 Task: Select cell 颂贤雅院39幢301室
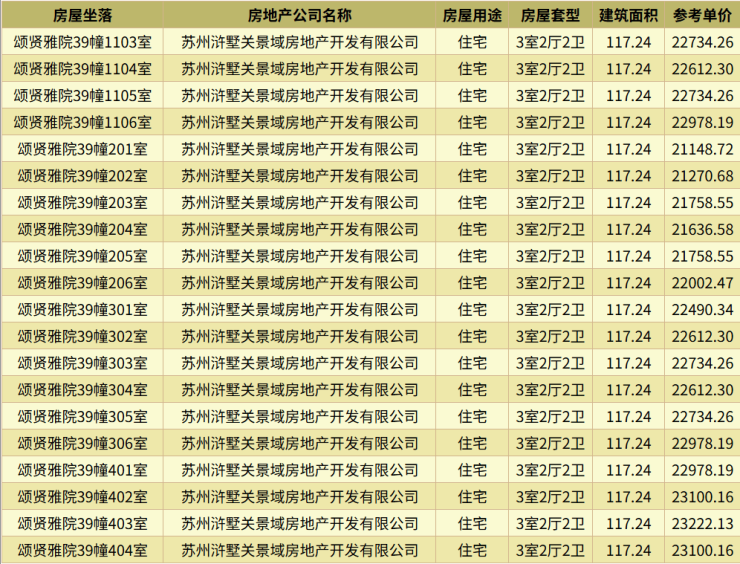(83, 310)
